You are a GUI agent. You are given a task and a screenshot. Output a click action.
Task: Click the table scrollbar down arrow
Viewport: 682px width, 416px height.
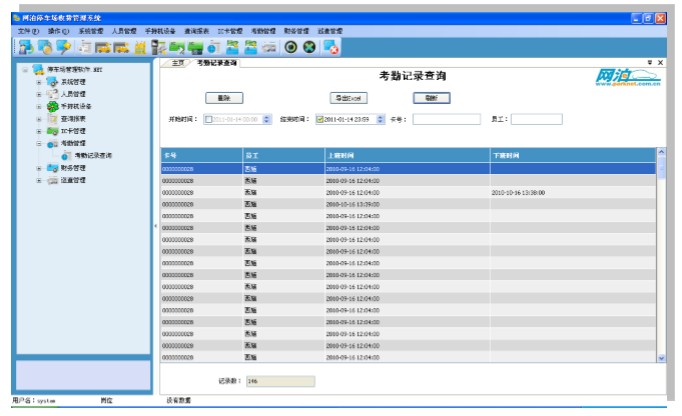pos(661,358)
